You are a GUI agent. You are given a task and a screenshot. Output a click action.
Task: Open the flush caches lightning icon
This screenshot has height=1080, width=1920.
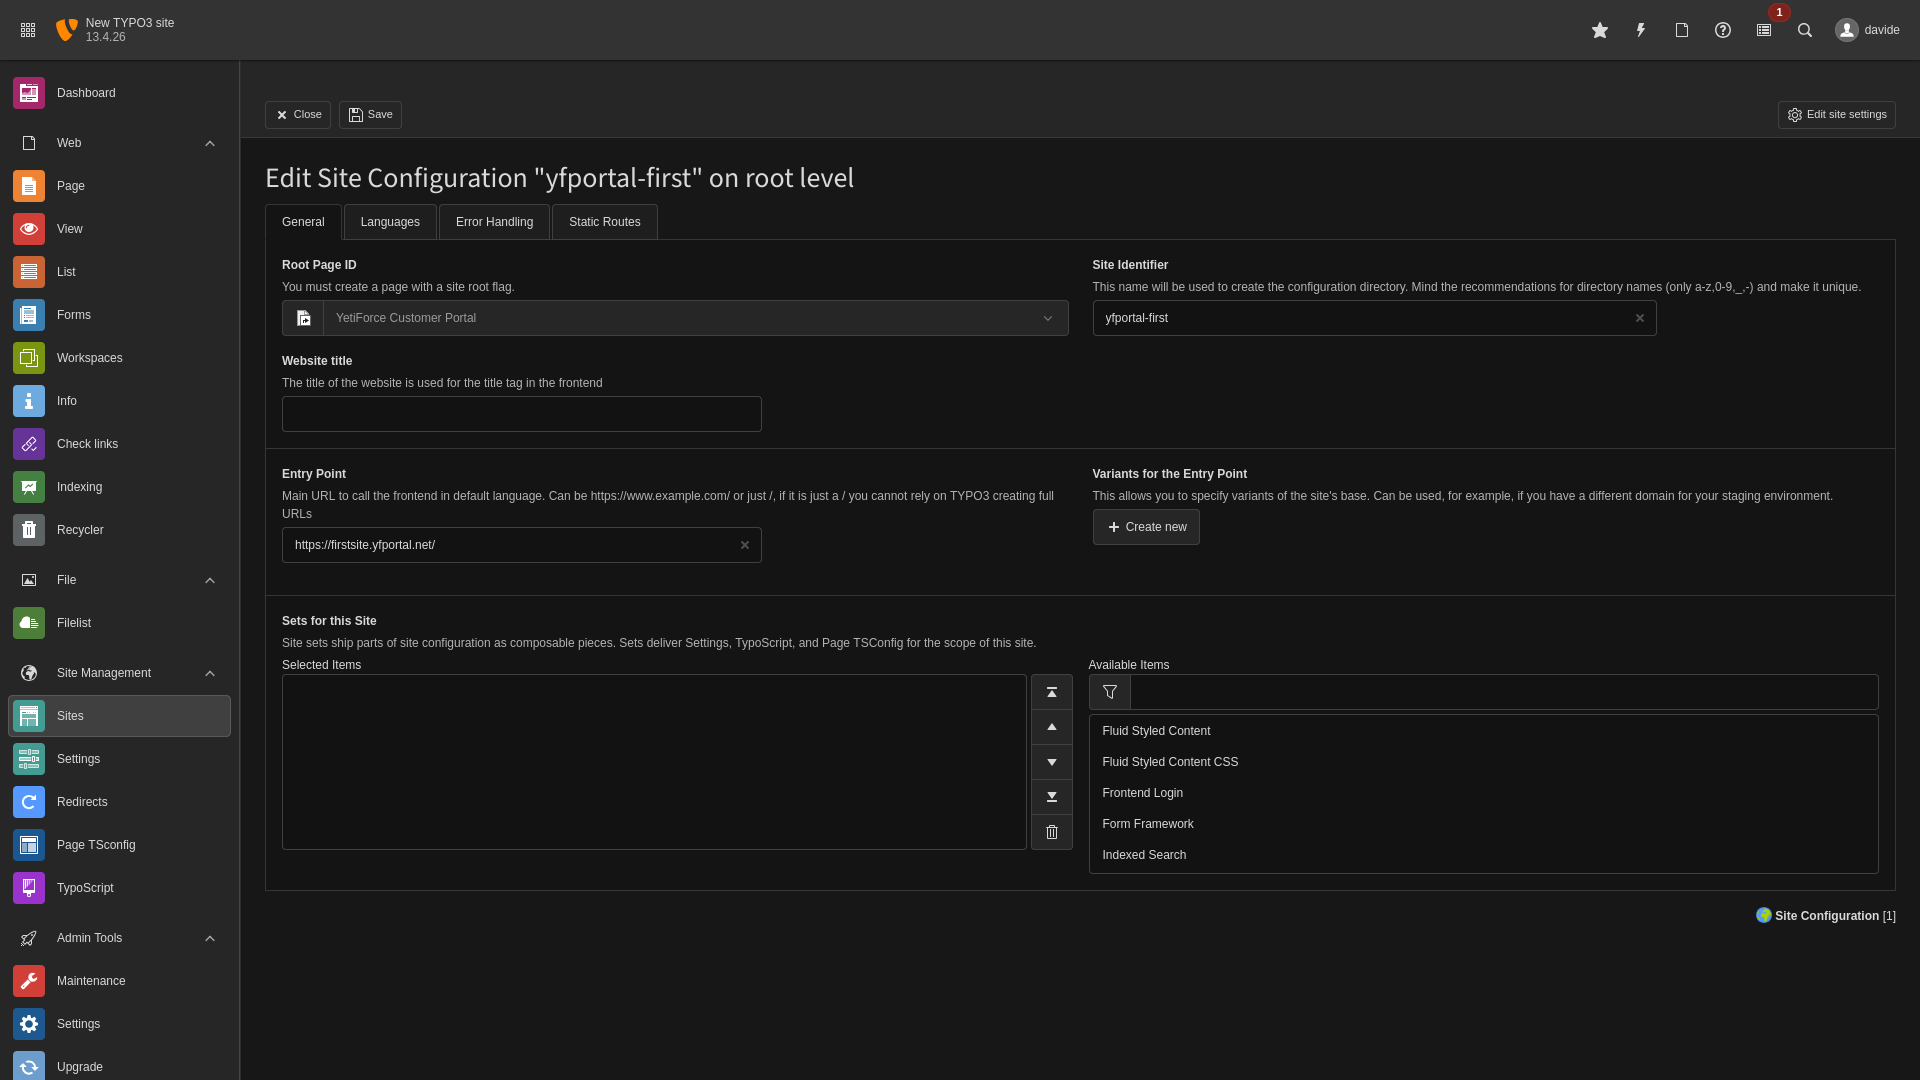coord(1641,30)
